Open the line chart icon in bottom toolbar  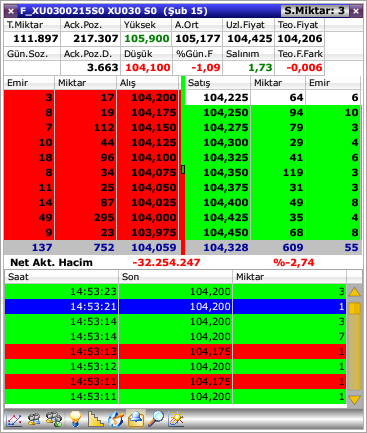[x=14, y=419]
